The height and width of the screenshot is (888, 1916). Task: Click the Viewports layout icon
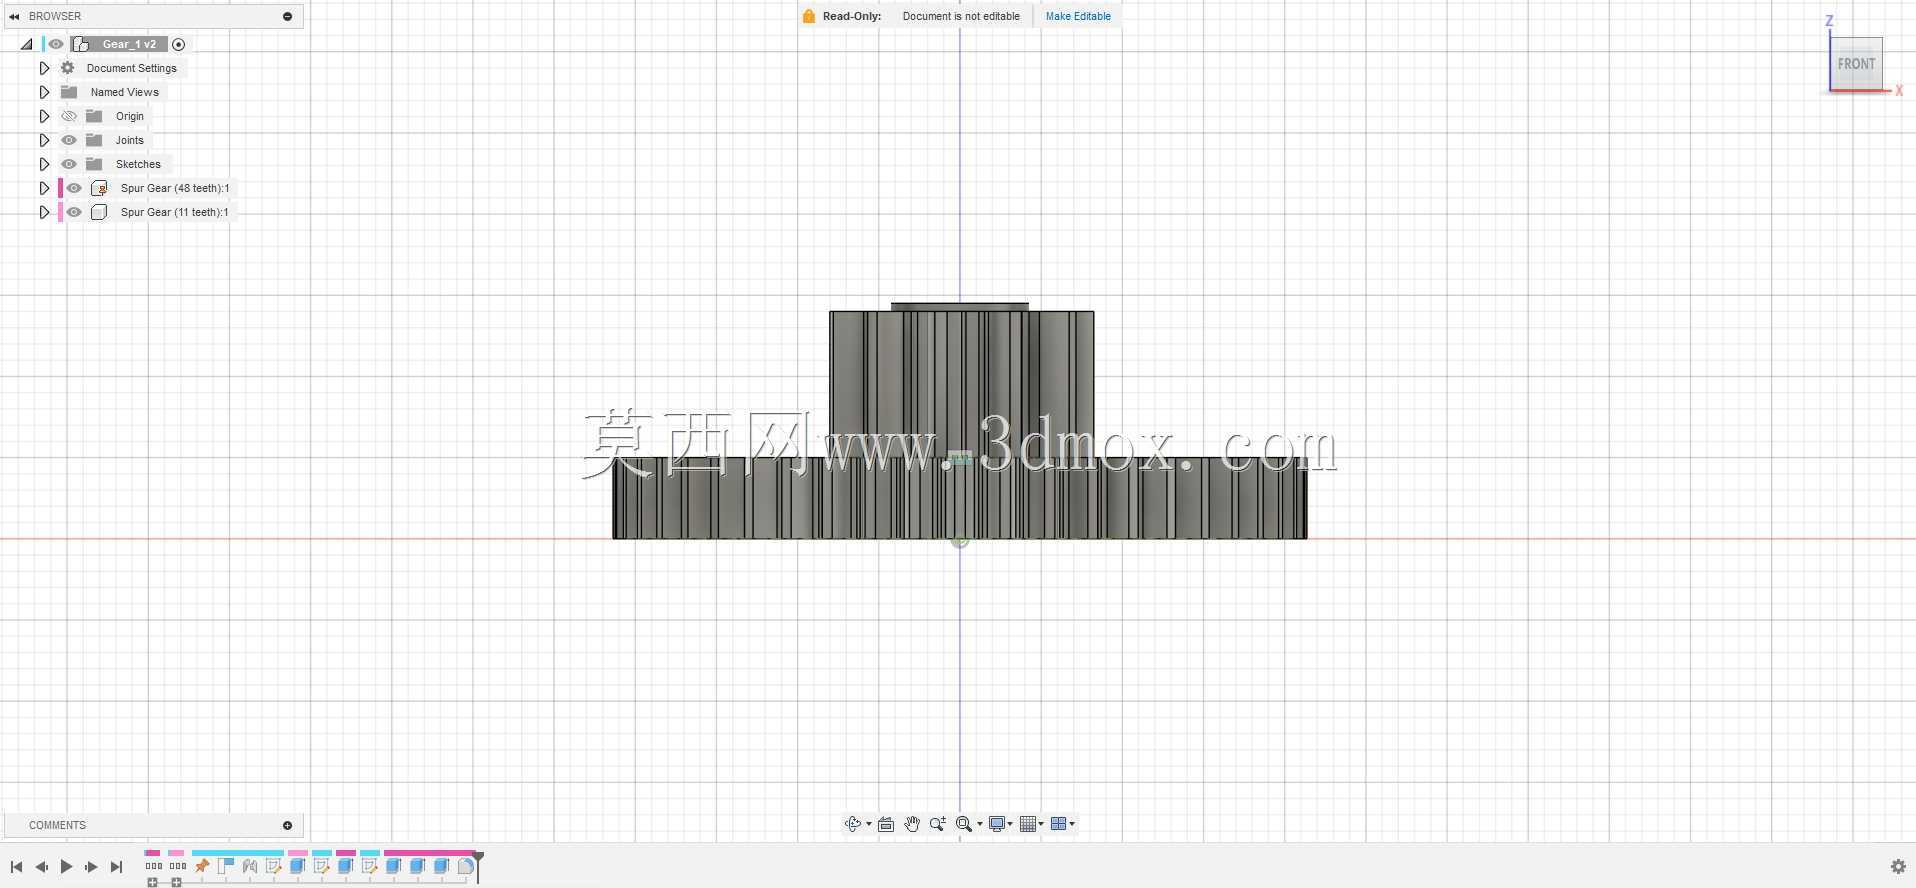pyautogui.click(x=1058, y=824)
